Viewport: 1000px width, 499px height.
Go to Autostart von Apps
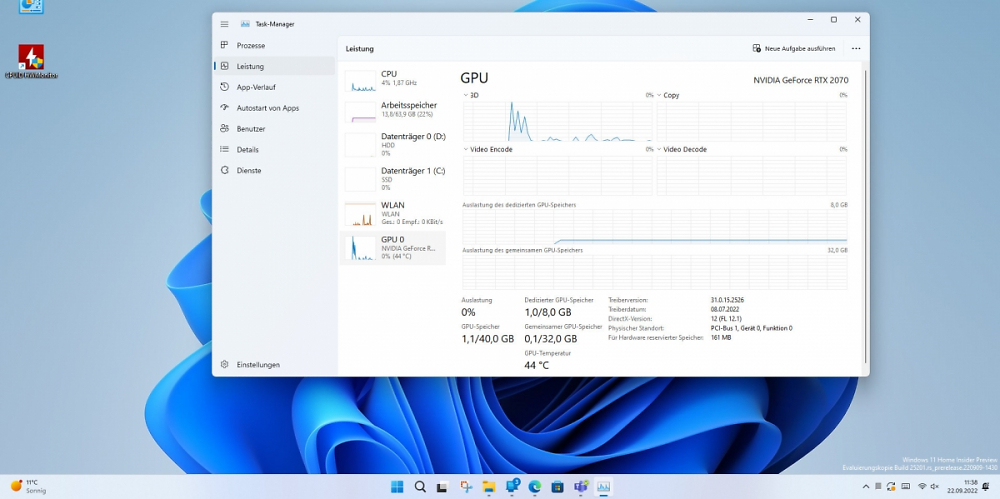point(274,108)
